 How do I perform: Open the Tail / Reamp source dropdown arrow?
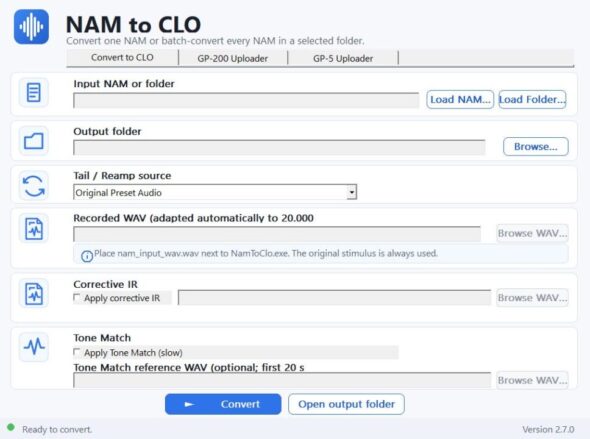351,192
